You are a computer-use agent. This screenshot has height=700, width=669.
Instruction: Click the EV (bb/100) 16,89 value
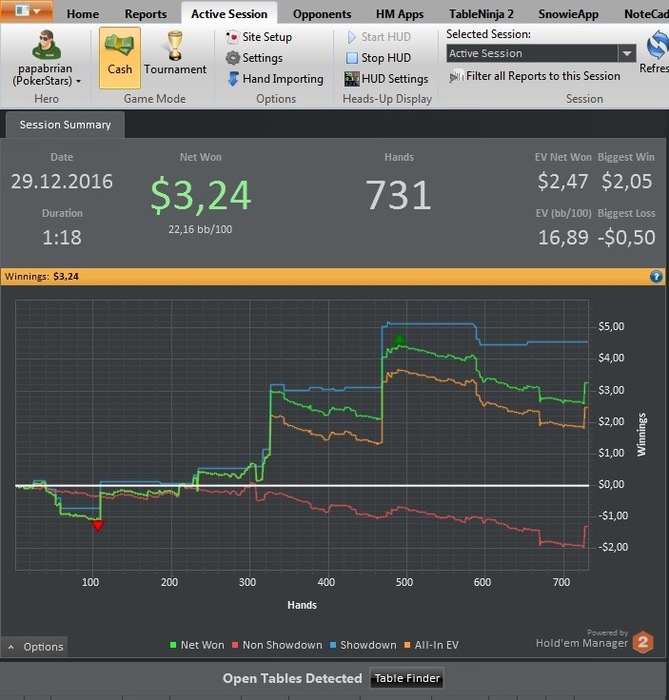[x=563, y=238]
